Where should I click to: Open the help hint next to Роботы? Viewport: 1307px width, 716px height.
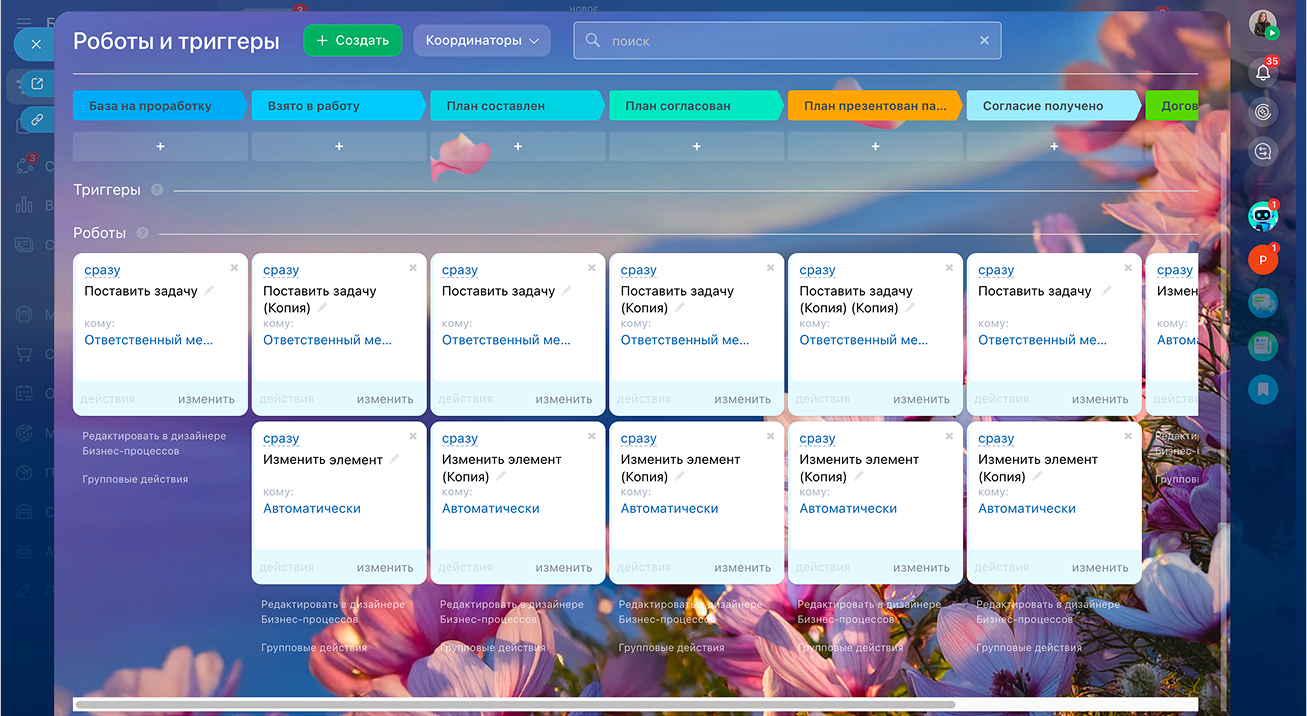142,233
